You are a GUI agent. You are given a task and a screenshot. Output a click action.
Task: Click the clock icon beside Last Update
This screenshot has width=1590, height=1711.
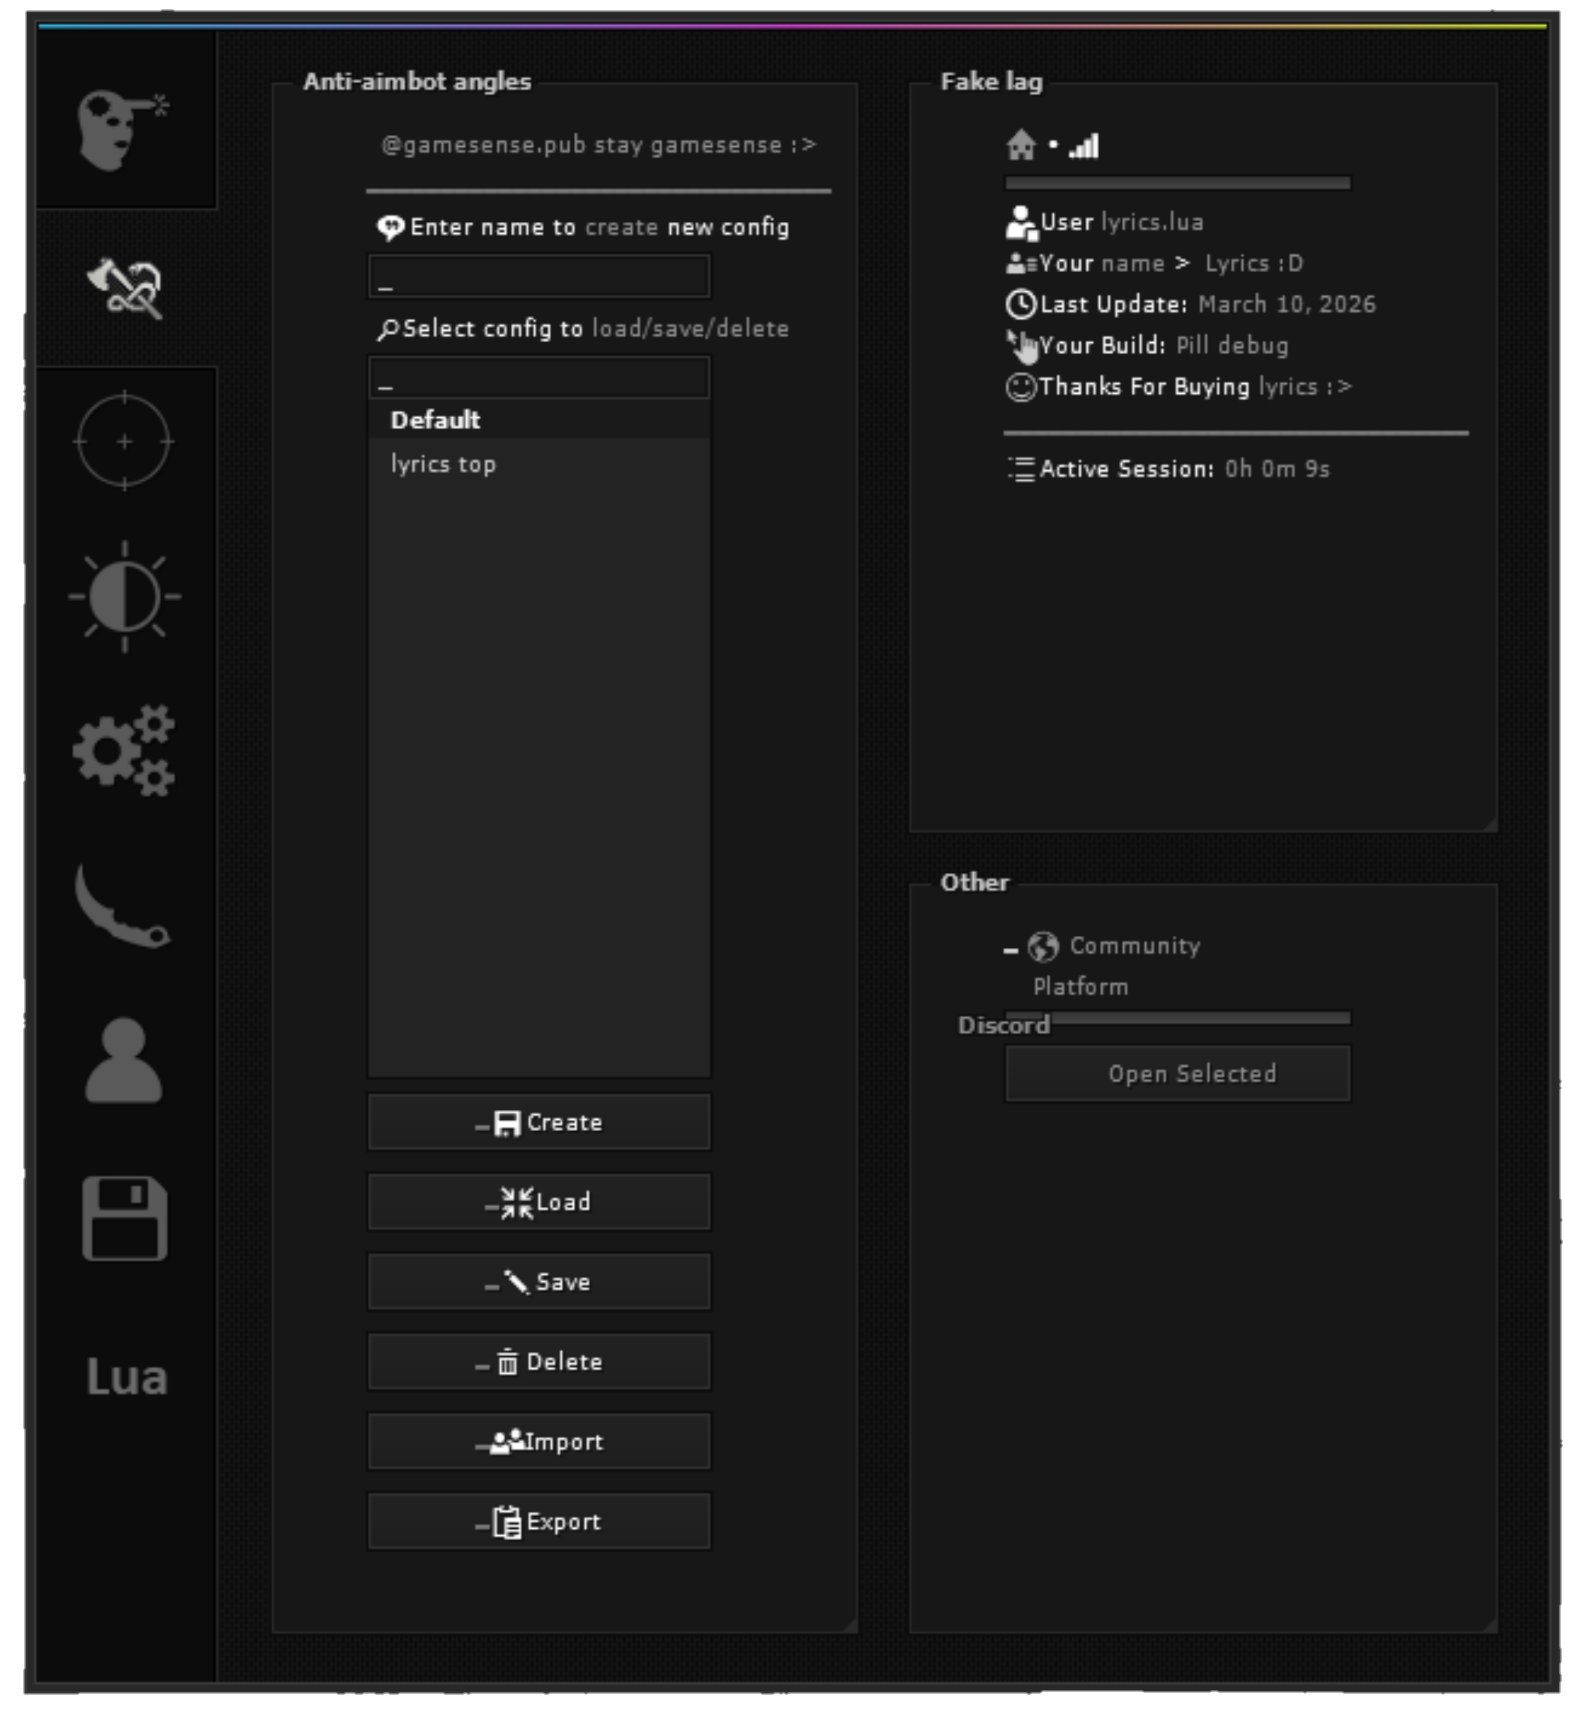1021,304
